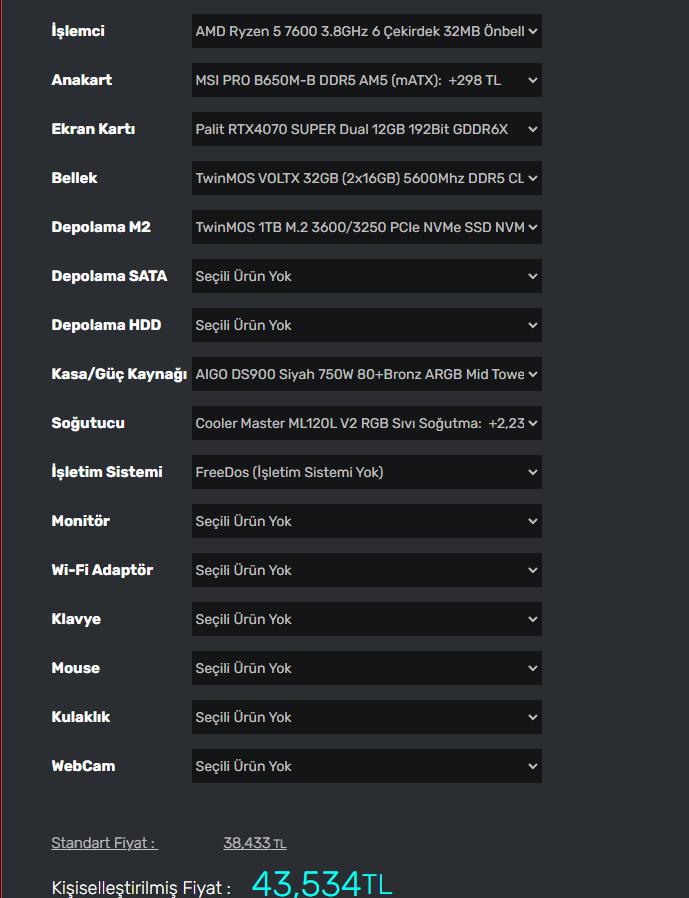This screenshot has width=689, height=898.
Task: Expand the Depolama M2 storage dropdown
Action: point(366,227)
